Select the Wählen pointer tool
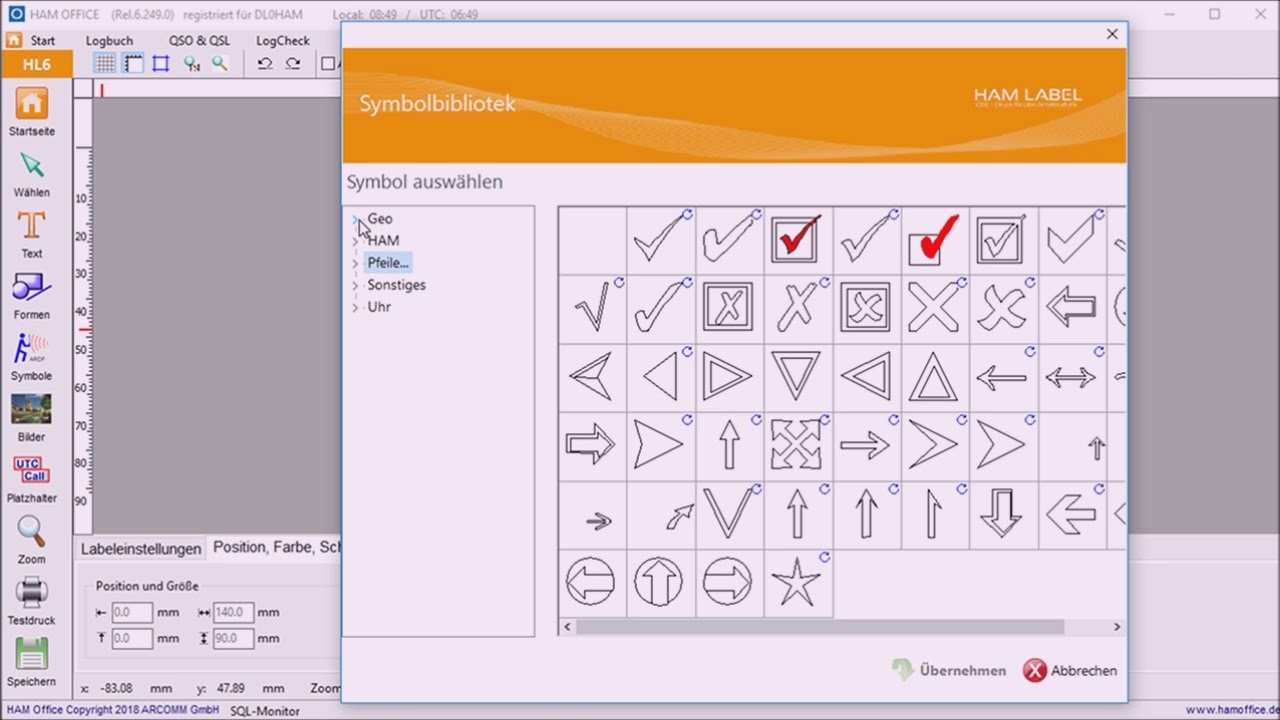 [31, 166]
